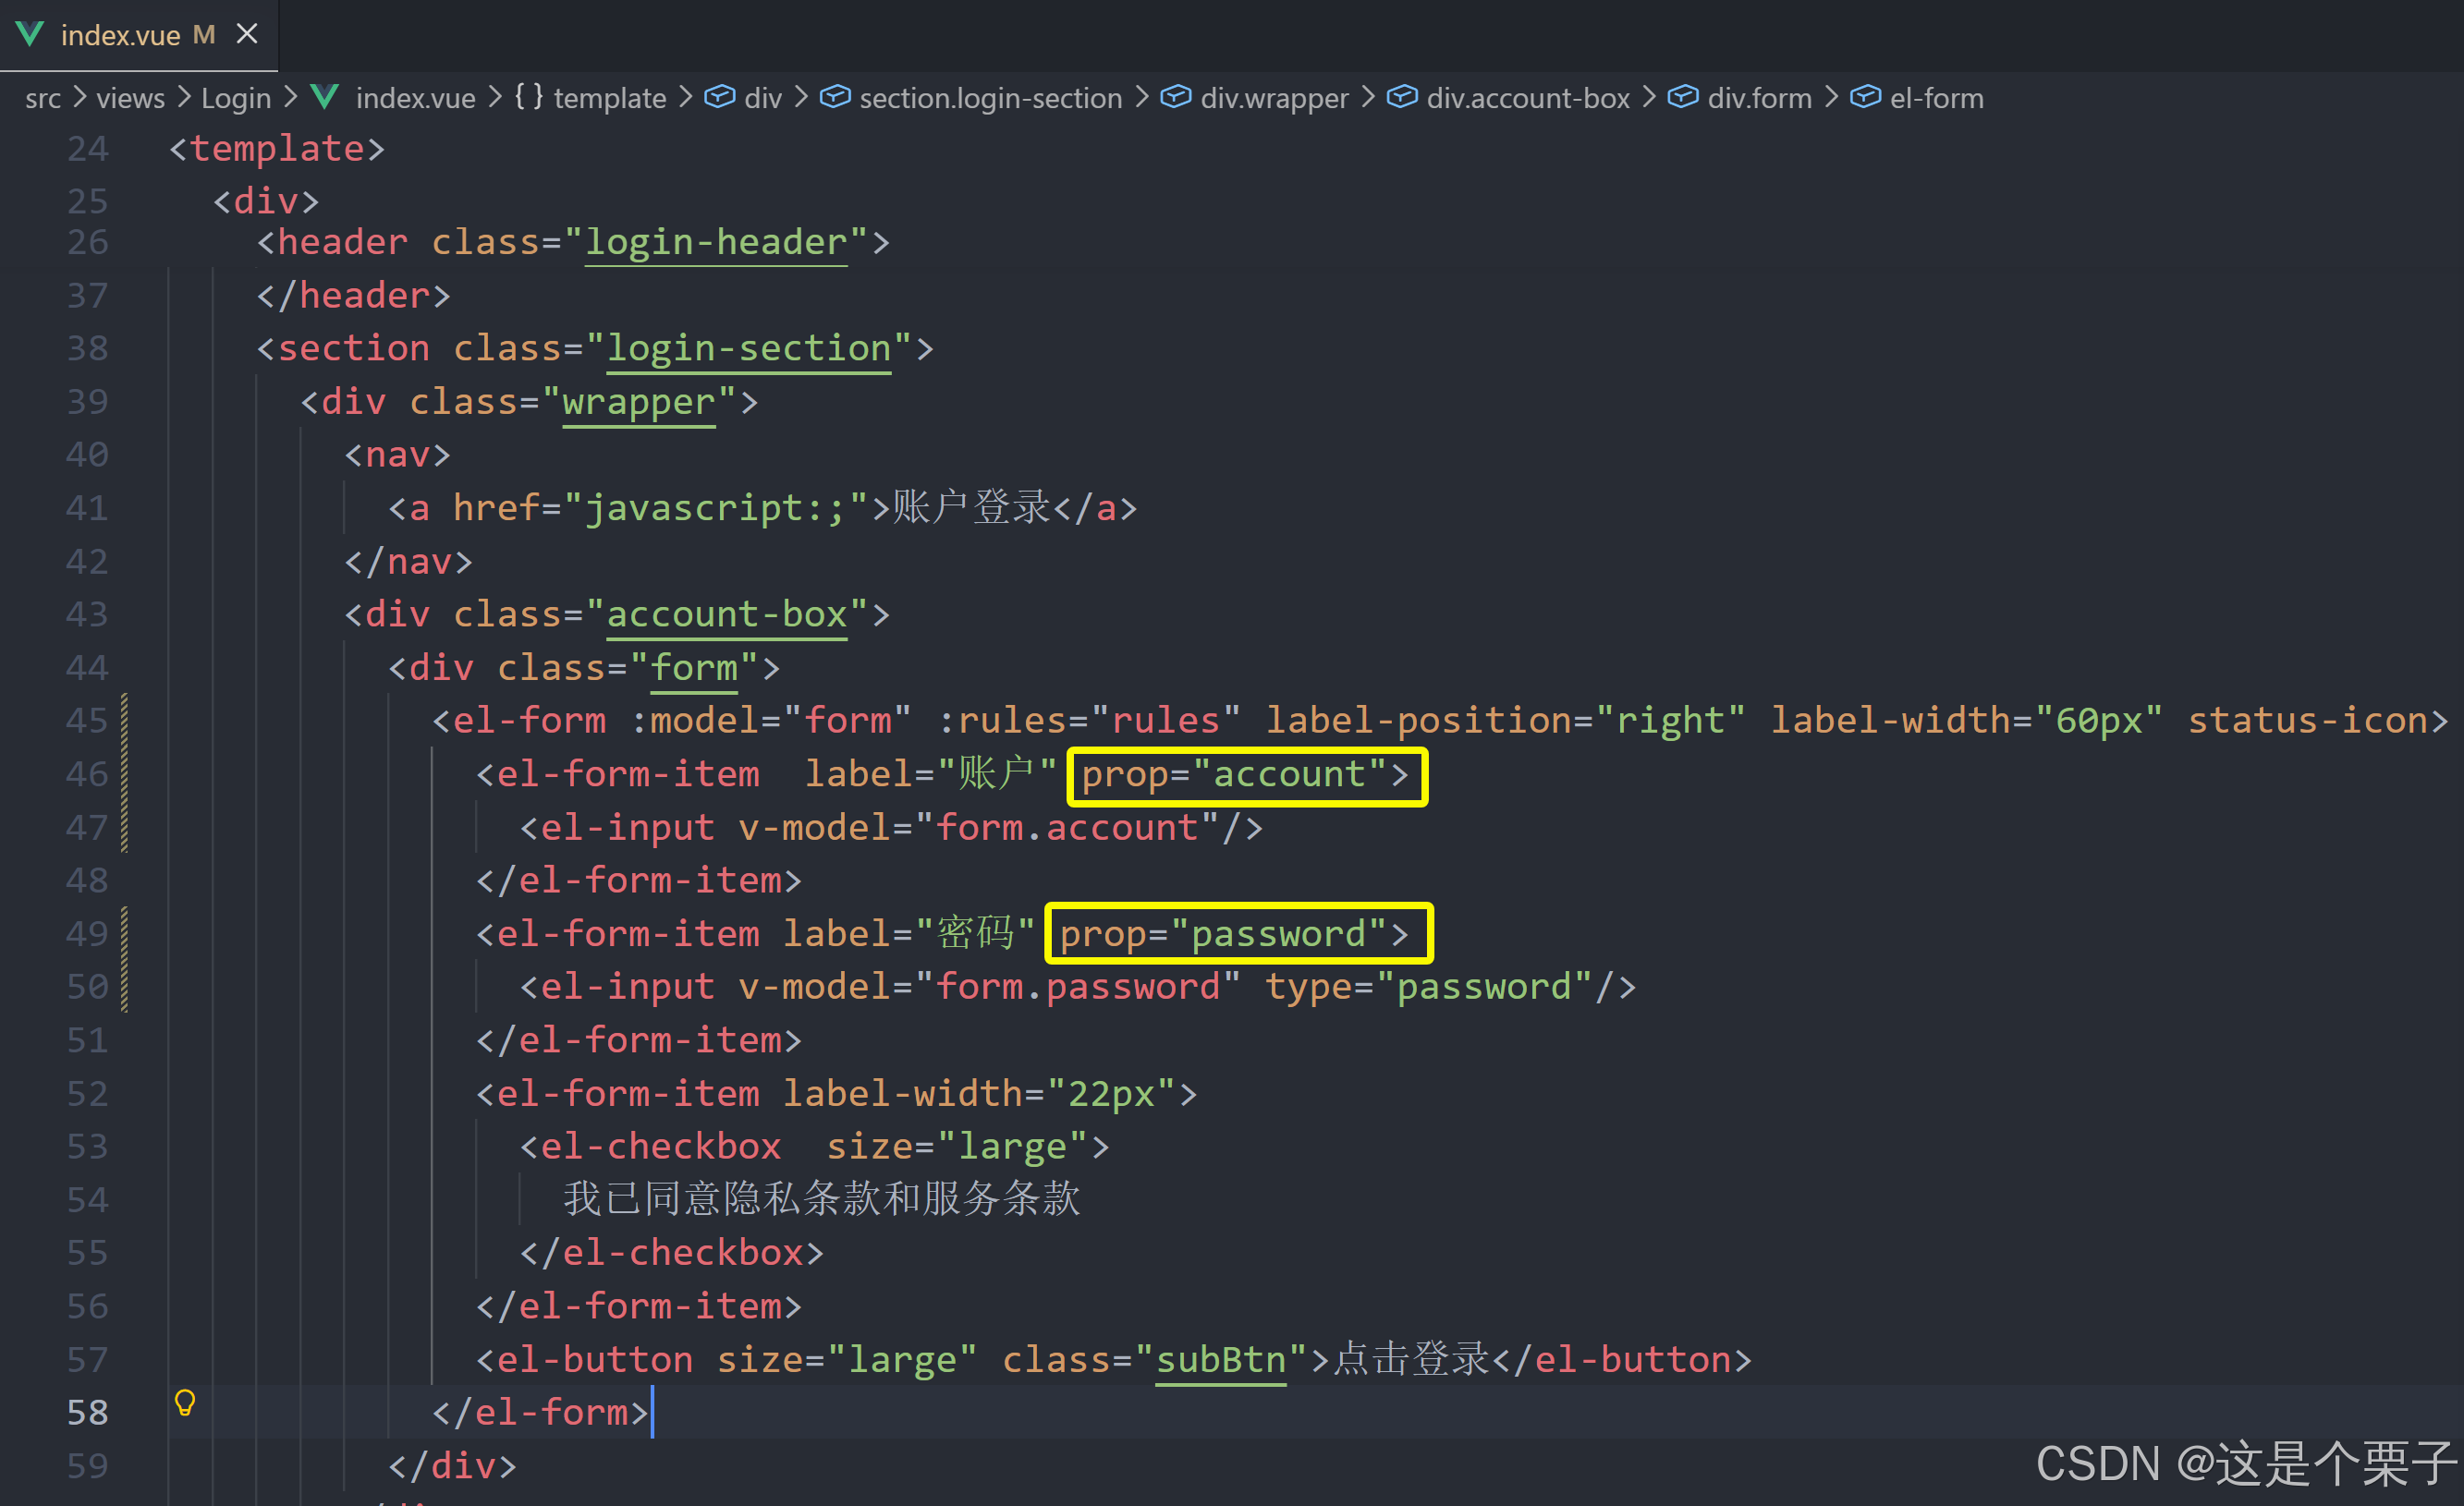Click the lightbulb code action icon

(185, 1402)
